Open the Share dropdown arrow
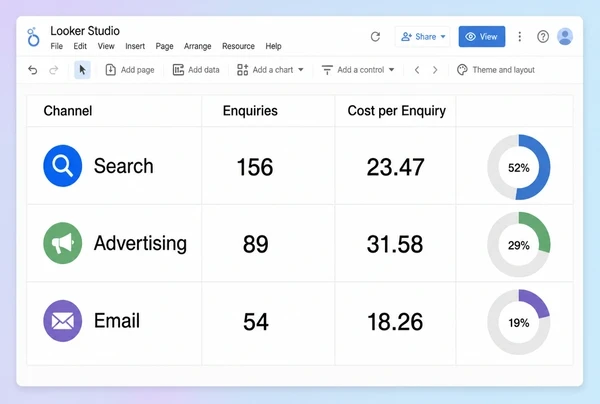 pyautogui.click(x=443, y=37)
